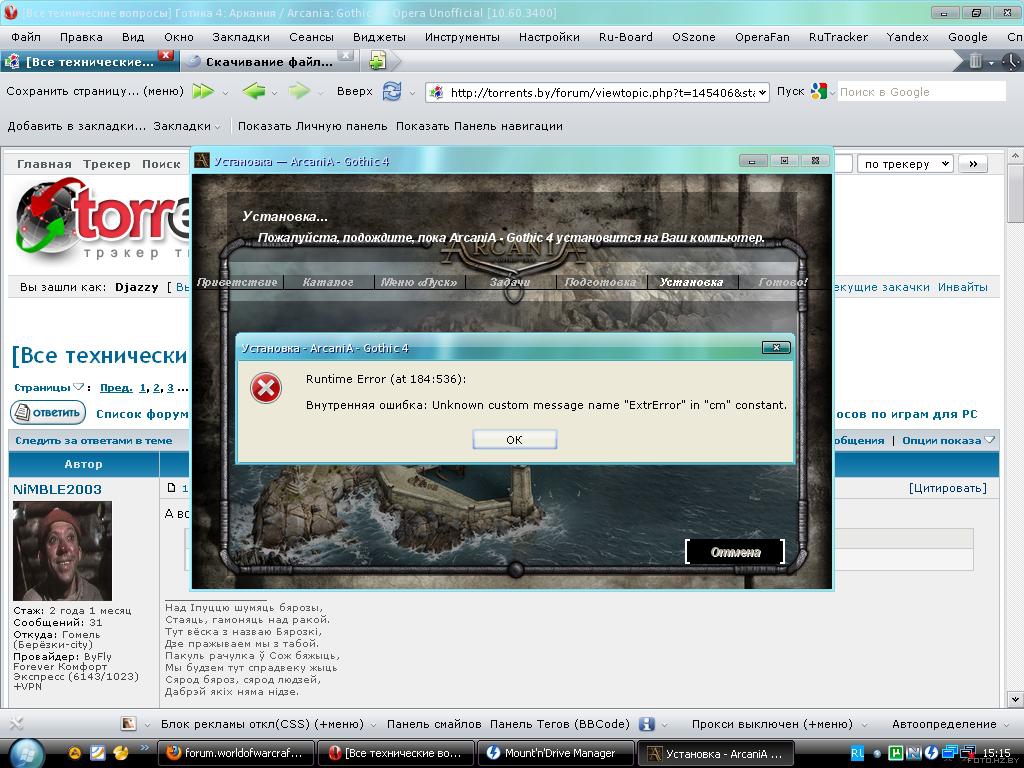The image size is (1024, 768).
Task: Go forward with the green right arrow
Action: (x=299, y=91)
